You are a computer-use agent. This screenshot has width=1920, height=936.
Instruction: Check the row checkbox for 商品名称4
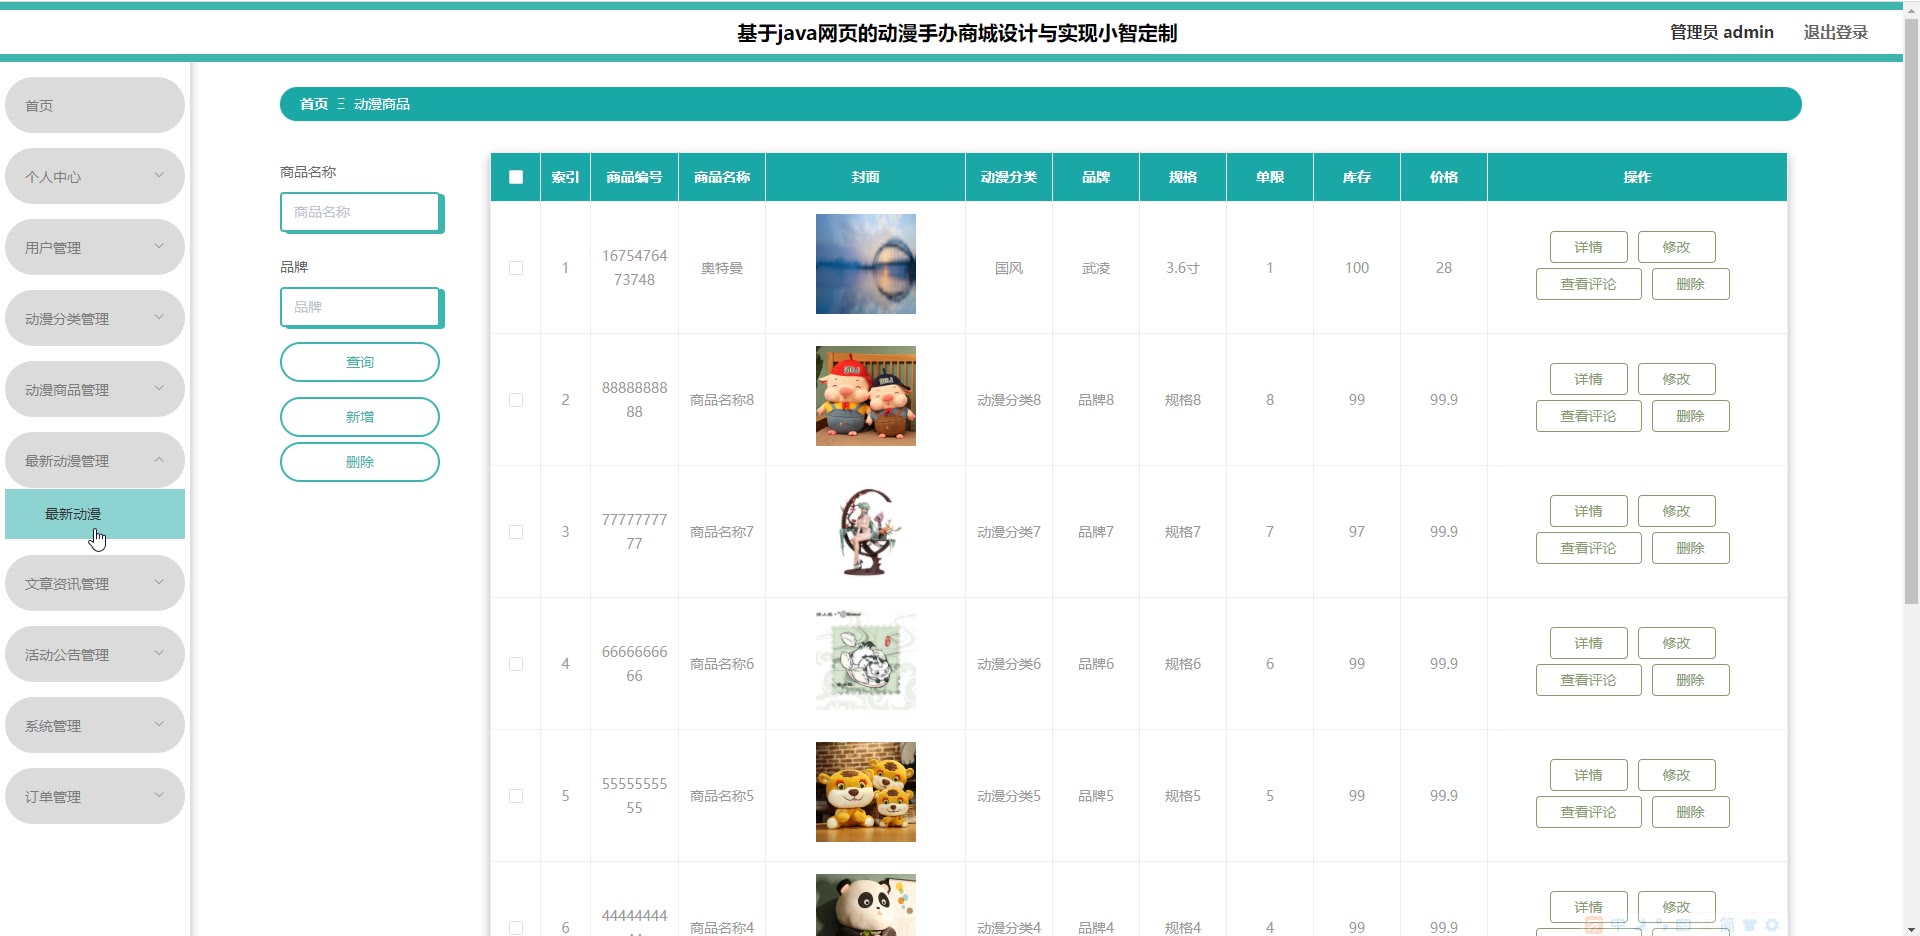(x=516, y=928)
